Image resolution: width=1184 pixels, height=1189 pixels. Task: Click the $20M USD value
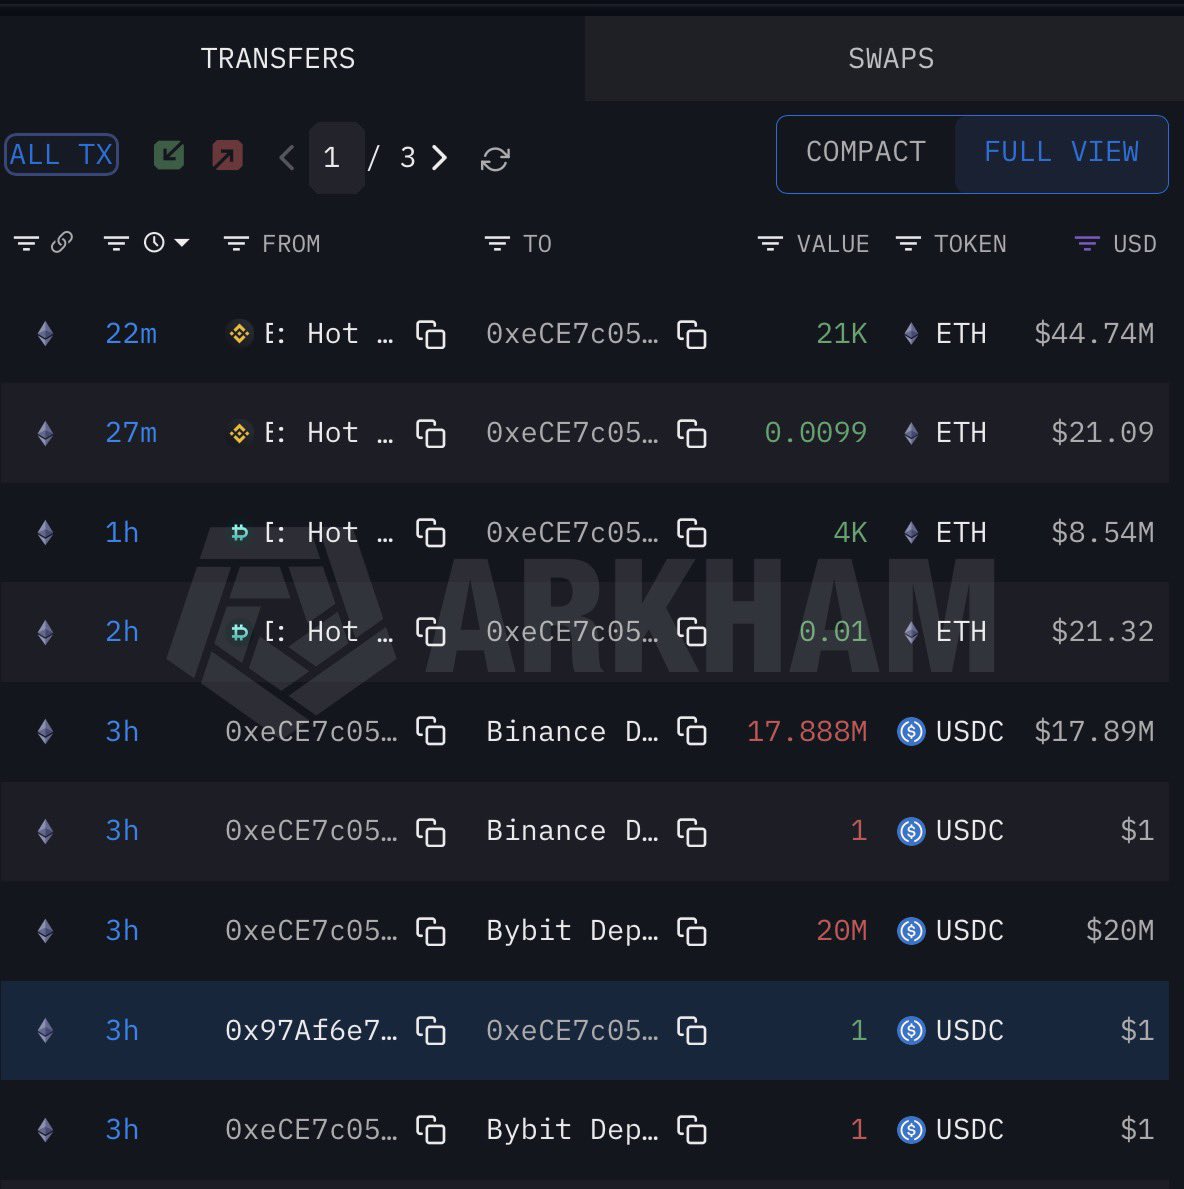[x=1120, y=930]
